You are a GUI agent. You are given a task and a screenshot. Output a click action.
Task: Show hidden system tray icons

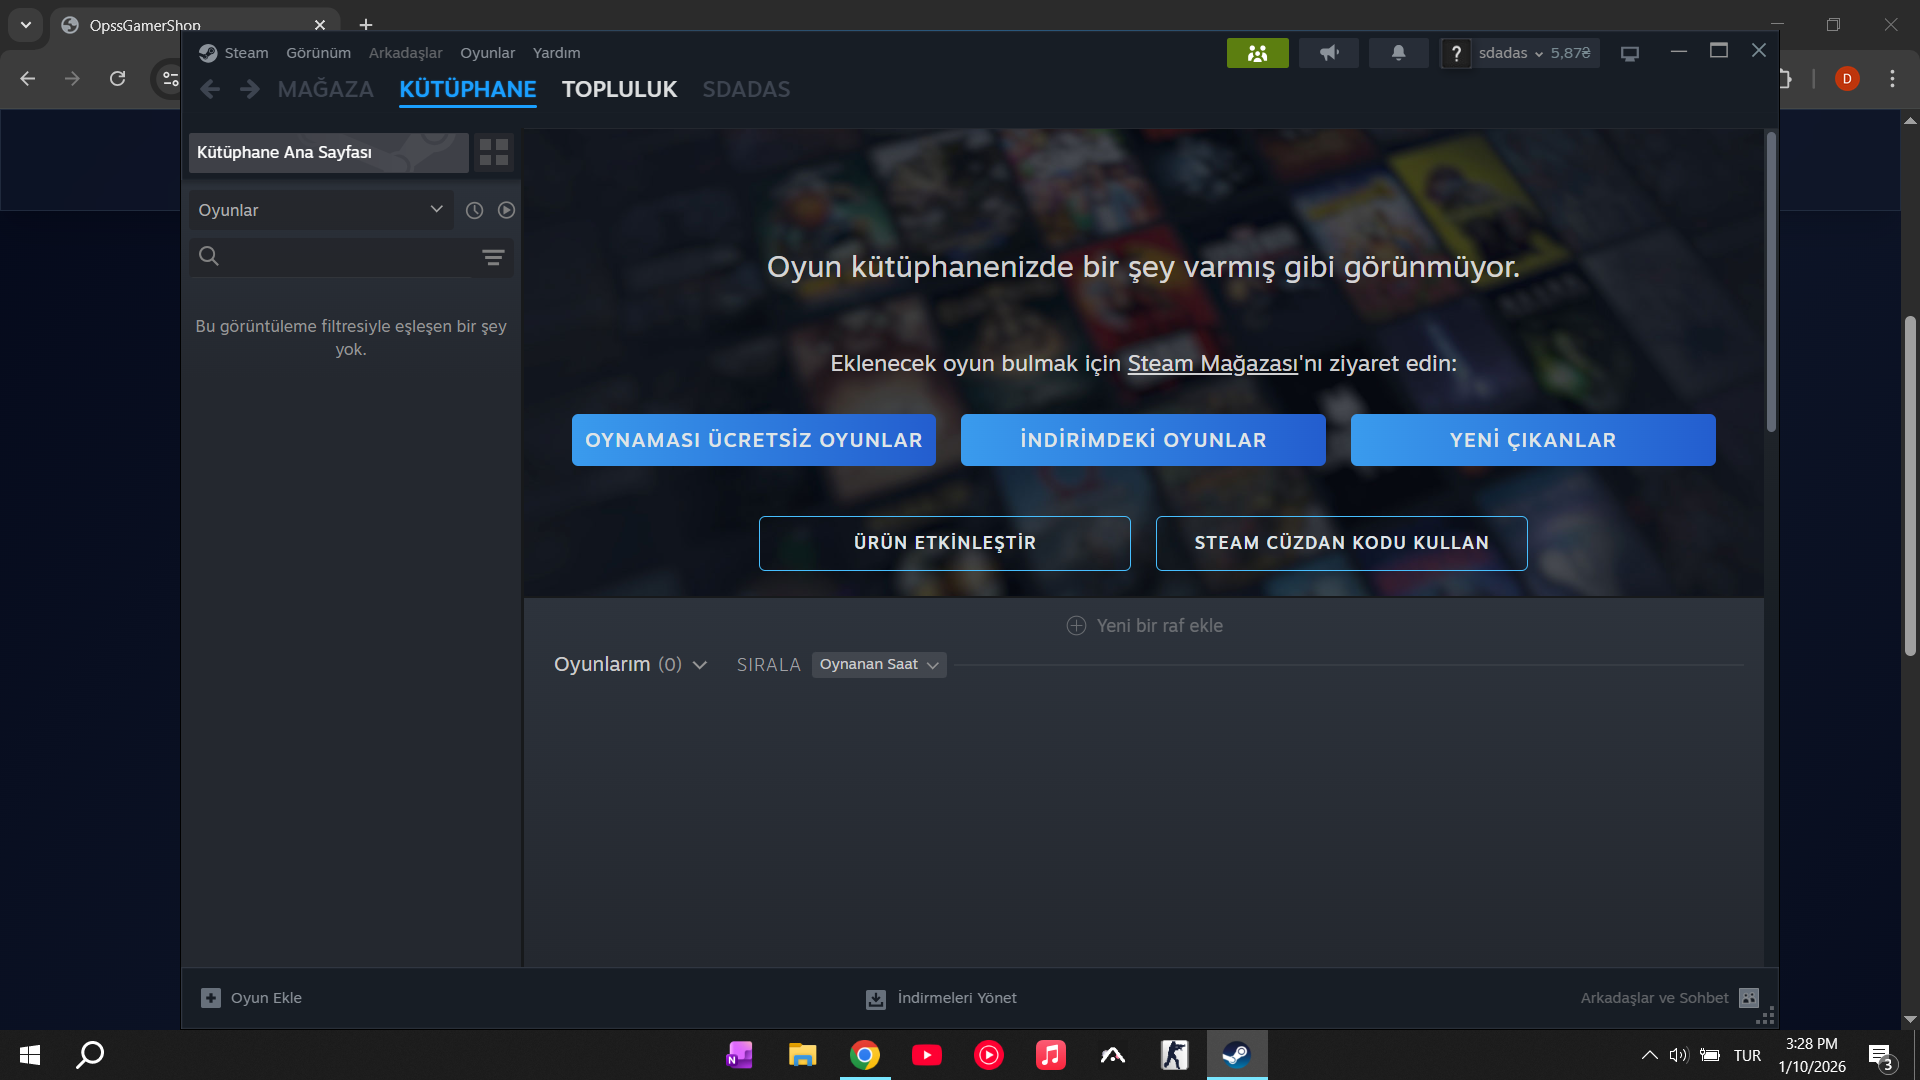pyautogui.click(x=1650, y=1055)
